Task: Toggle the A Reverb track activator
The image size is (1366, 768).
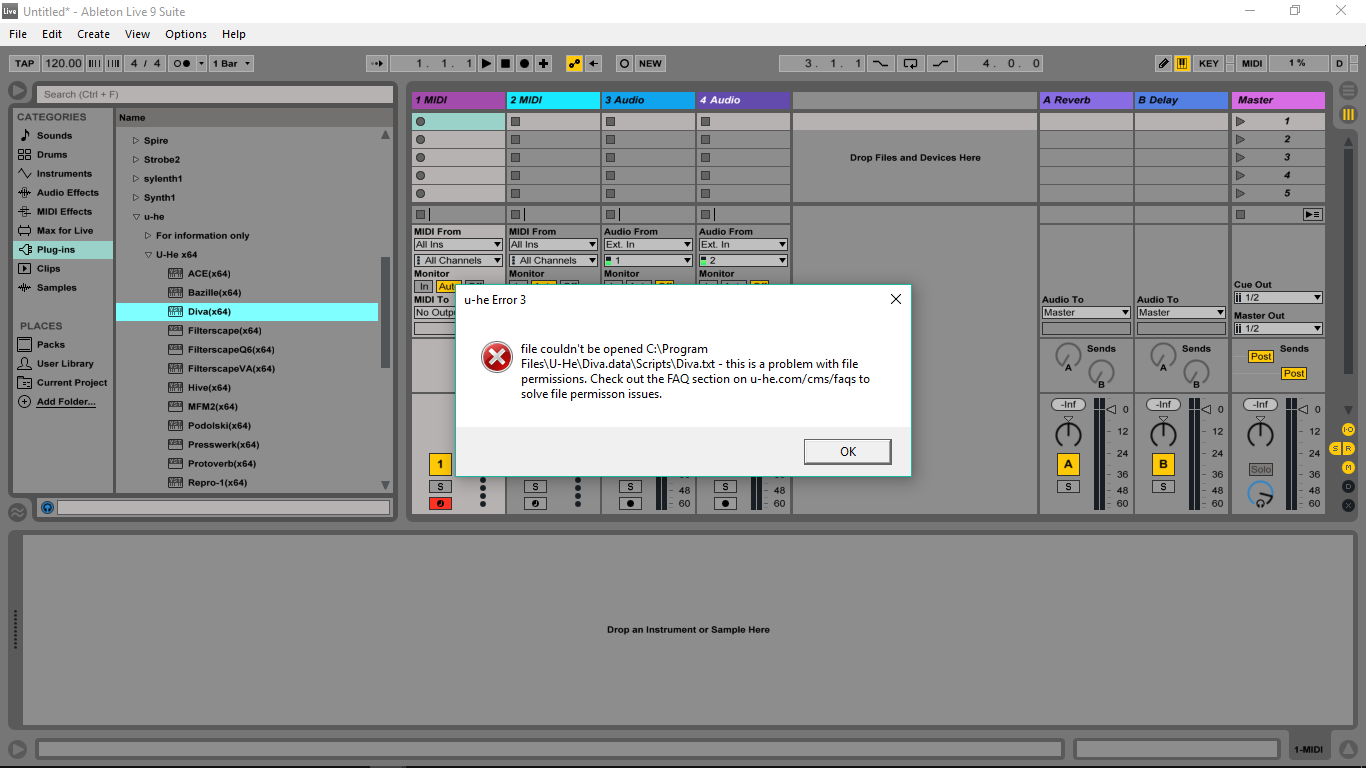Action: [1068, 464]
